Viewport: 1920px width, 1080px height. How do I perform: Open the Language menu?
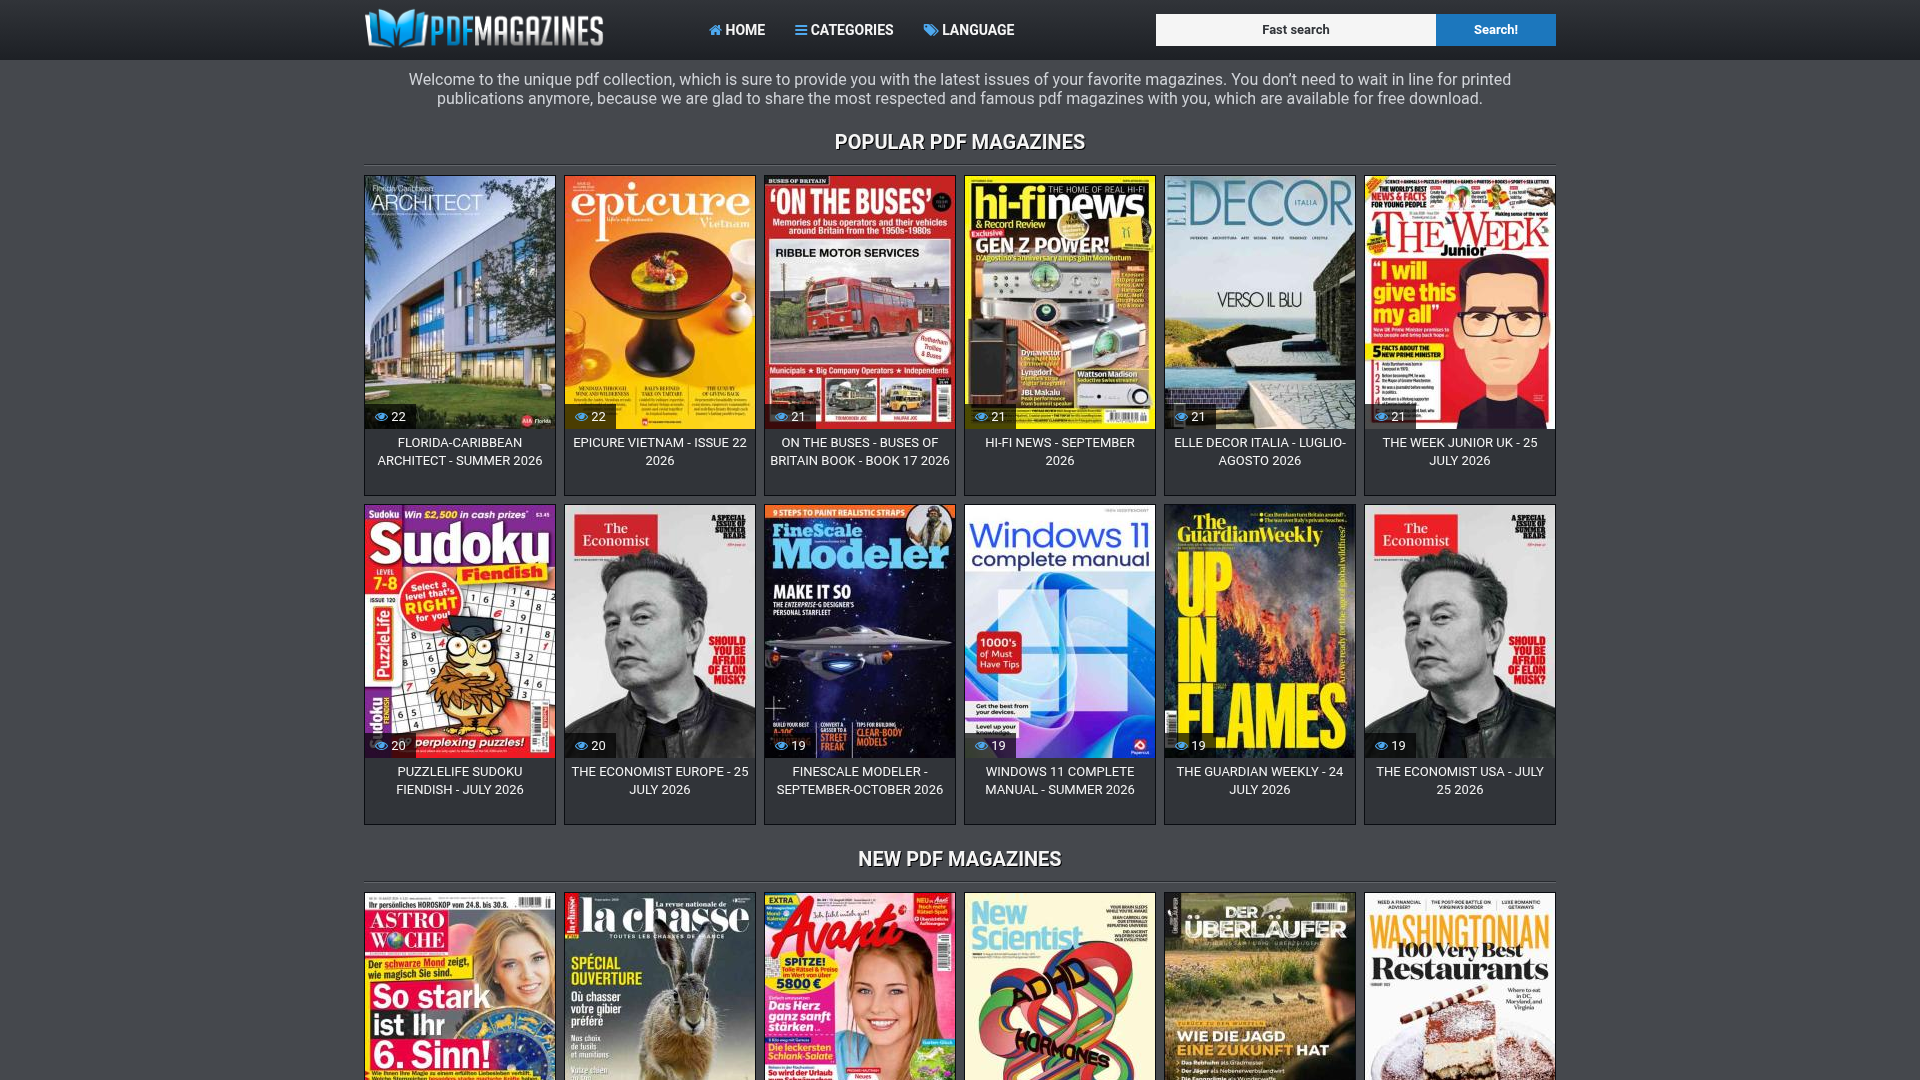(969, 30)
